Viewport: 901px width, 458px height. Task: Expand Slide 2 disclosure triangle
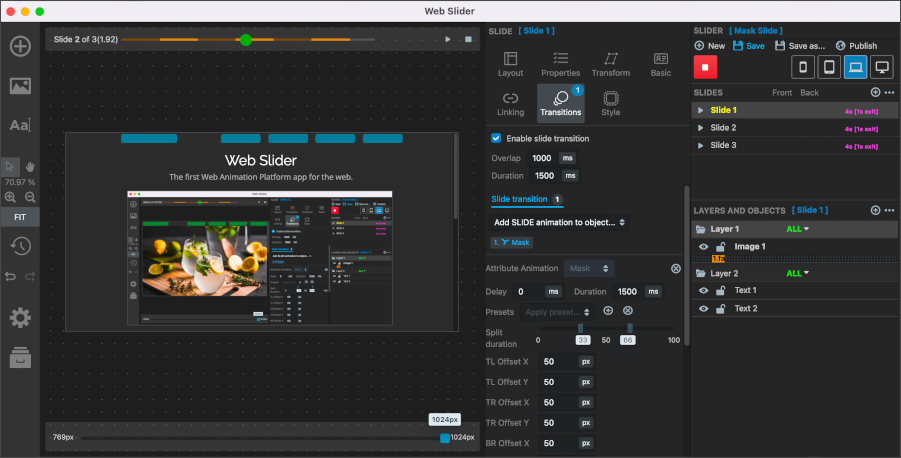pos(700,128)
